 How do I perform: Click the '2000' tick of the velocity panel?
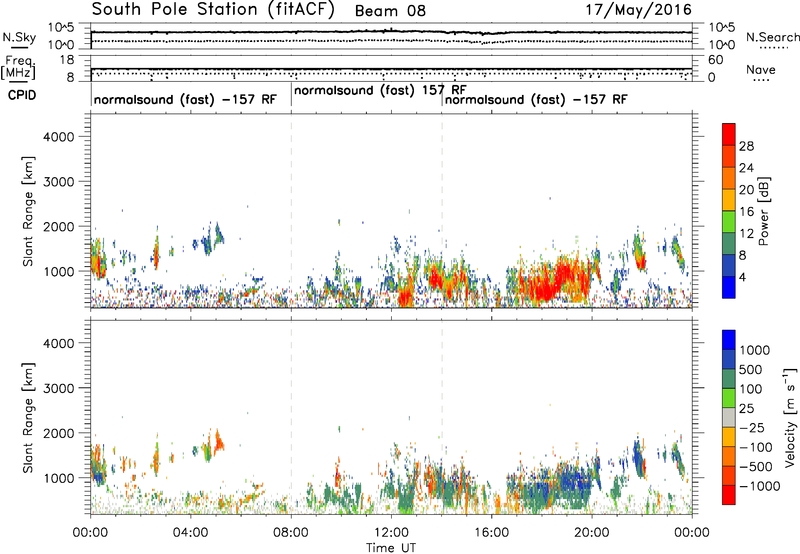click(x=58, y=433)
